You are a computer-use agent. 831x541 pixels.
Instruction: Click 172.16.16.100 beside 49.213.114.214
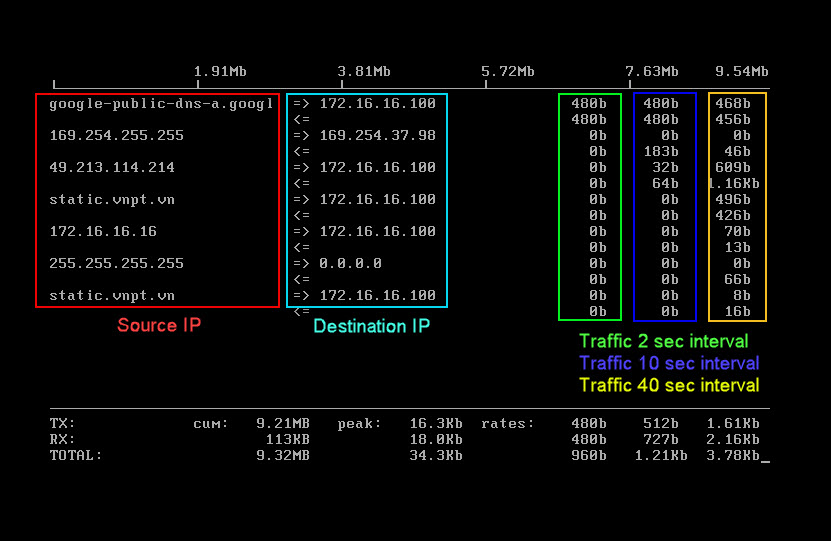[x=377, y=167]
